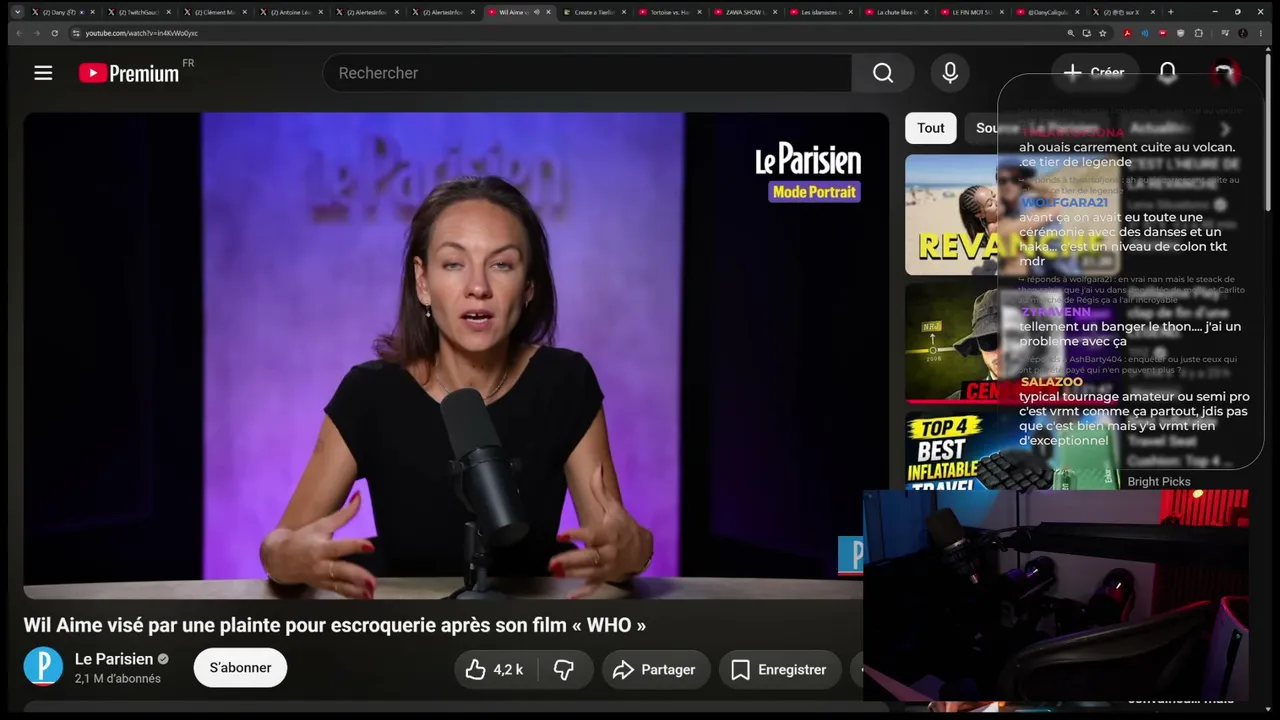Open the YouTube guide hamburger menu
The width and height of the screenshot is (1280, 720).
[43, 73]
